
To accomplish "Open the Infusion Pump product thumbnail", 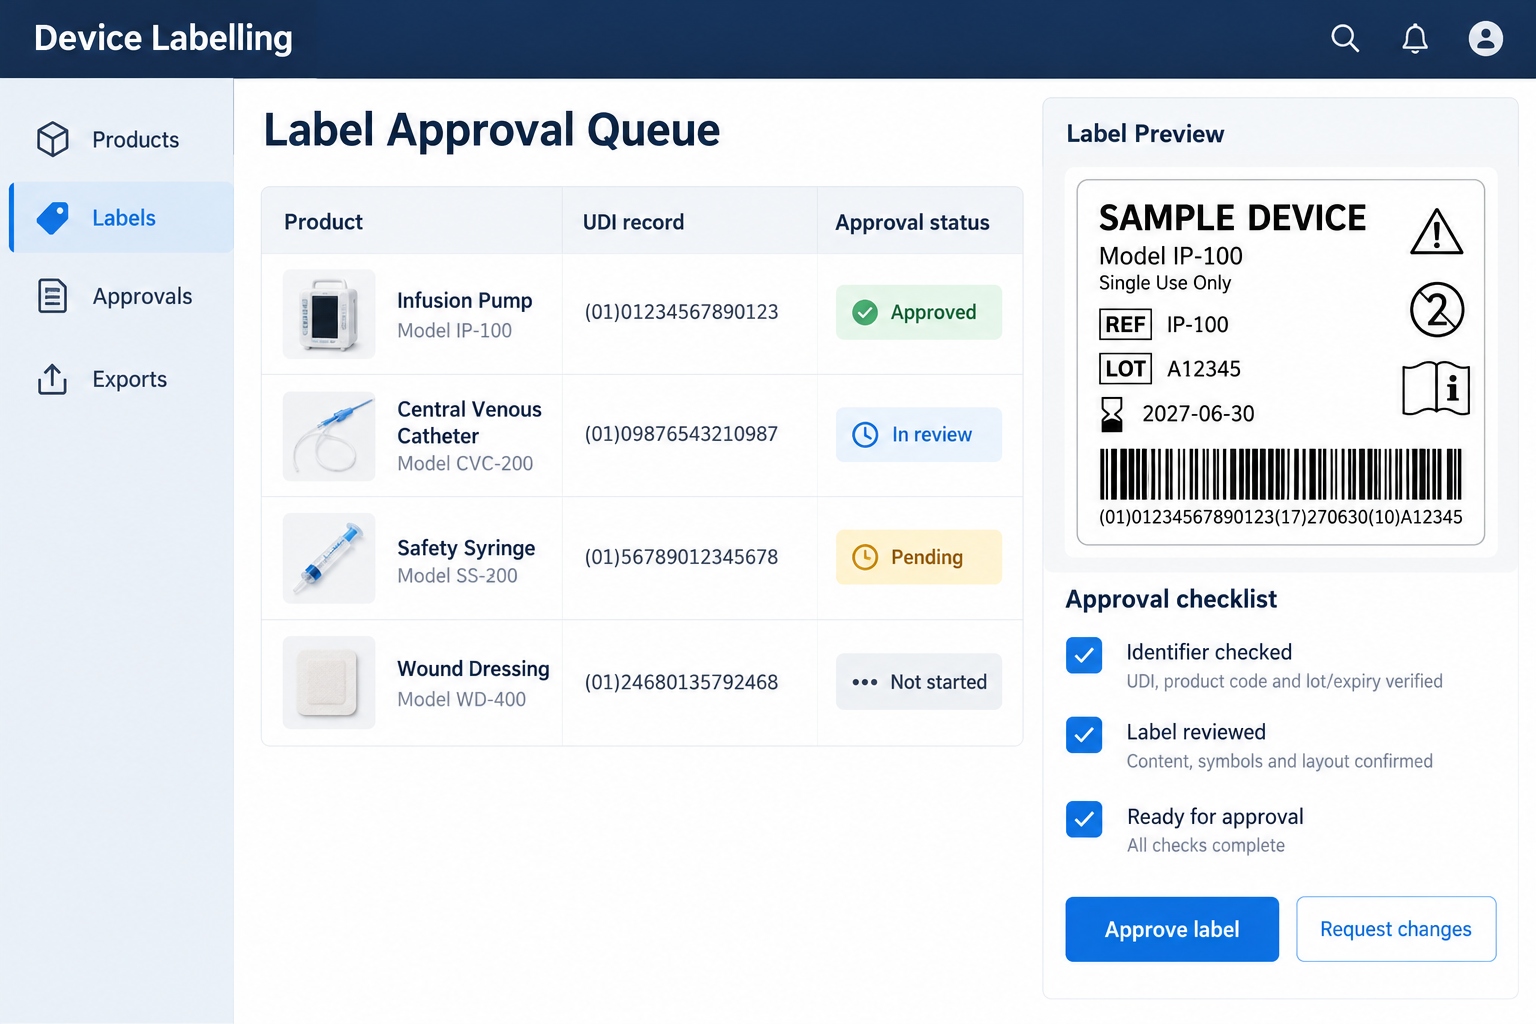I will point(329,314).
